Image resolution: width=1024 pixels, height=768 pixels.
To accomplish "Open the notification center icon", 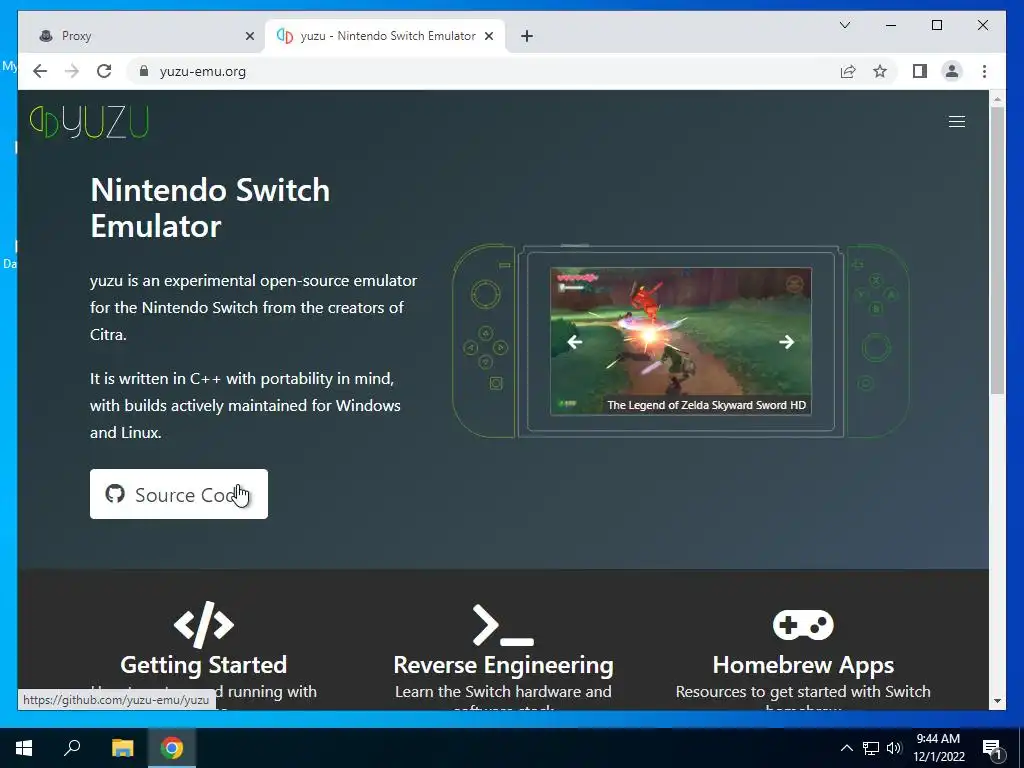I will (x=993, y=749).
